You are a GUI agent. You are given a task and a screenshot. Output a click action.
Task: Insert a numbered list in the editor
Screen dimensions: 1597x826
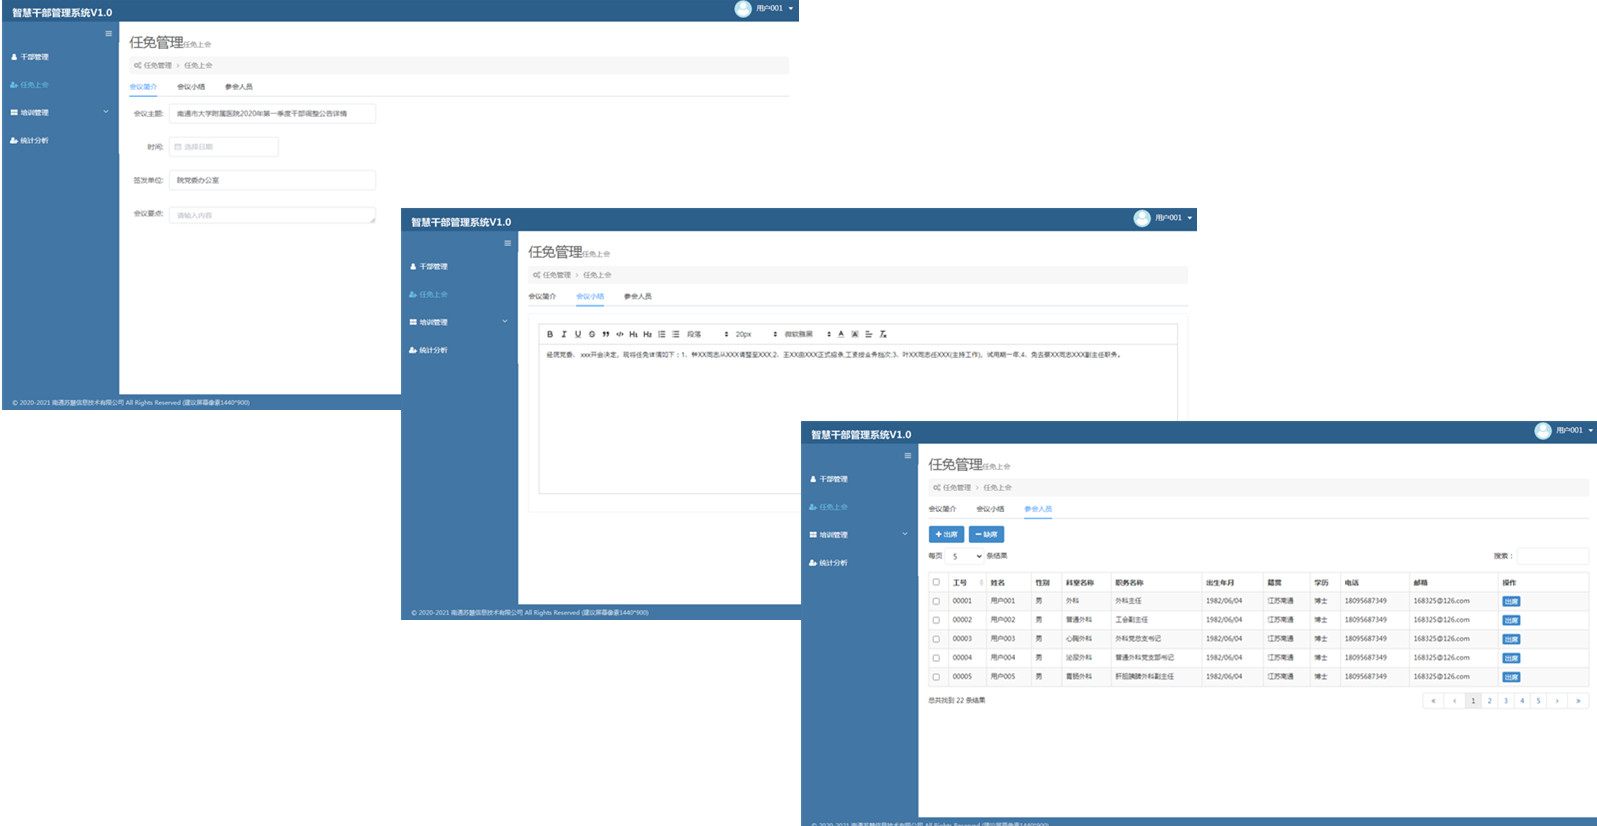661,334
